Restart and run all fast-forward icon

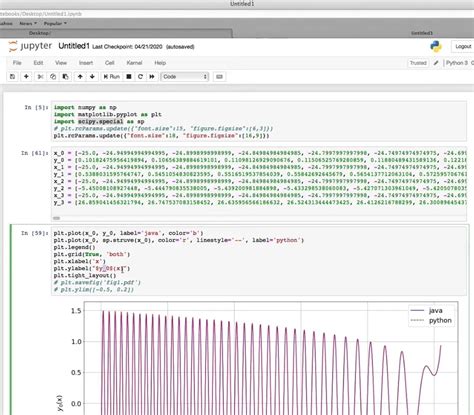click(x=152, y=77)
